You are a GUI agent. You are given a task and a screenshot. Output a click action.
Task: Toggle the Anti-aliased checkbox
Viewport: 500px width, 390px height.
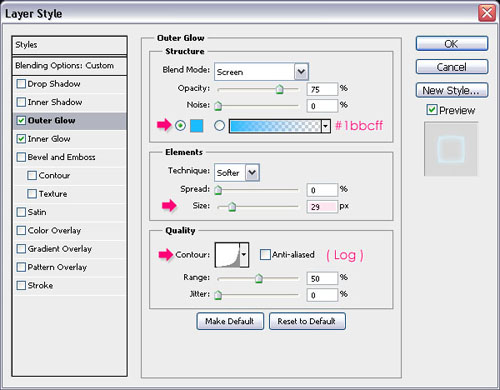point(265,255)
